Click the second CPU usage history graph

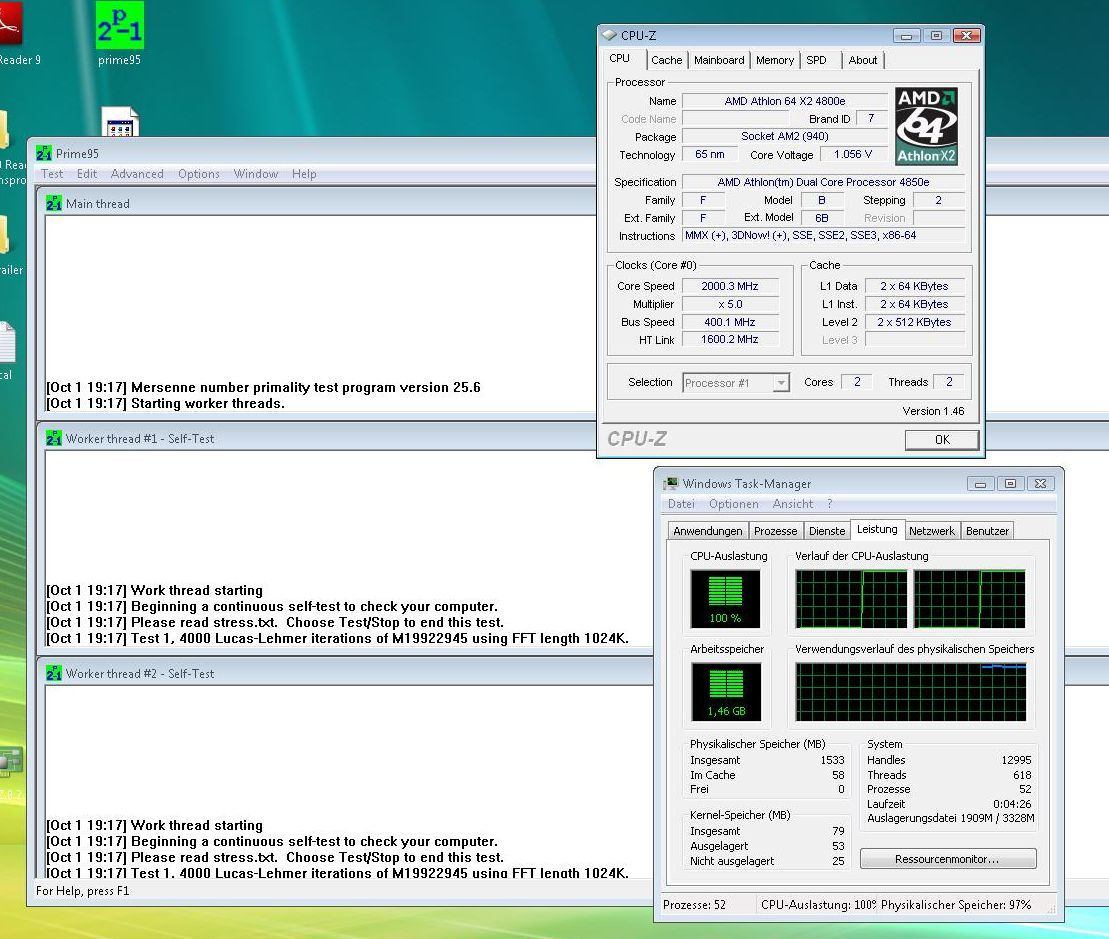click(x=969, y=599)
